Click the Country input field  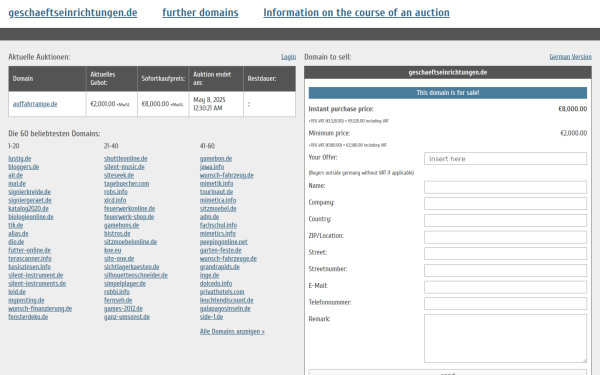click(505, 220)
